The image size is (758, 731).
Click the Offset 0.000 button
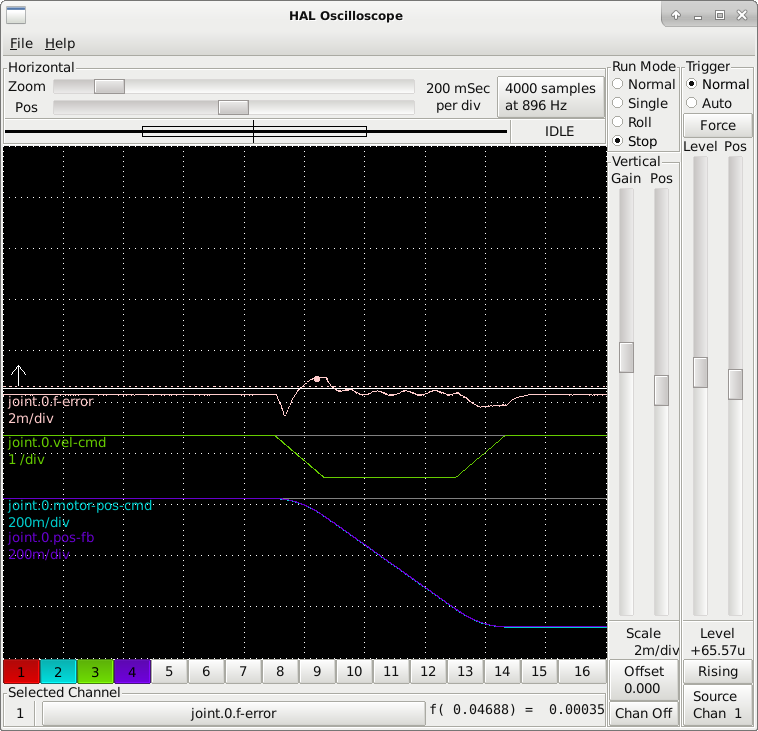tap(644, 680)
